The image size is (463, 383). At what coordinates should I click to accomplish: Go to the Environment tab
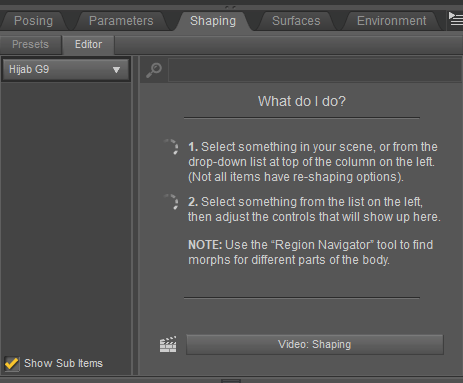[x=391, y=21]
